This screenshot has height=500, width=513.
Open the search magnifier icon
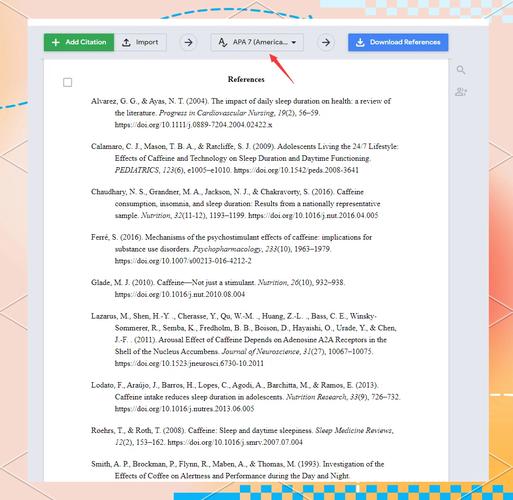pyautogui.click(x=461, y=70)
